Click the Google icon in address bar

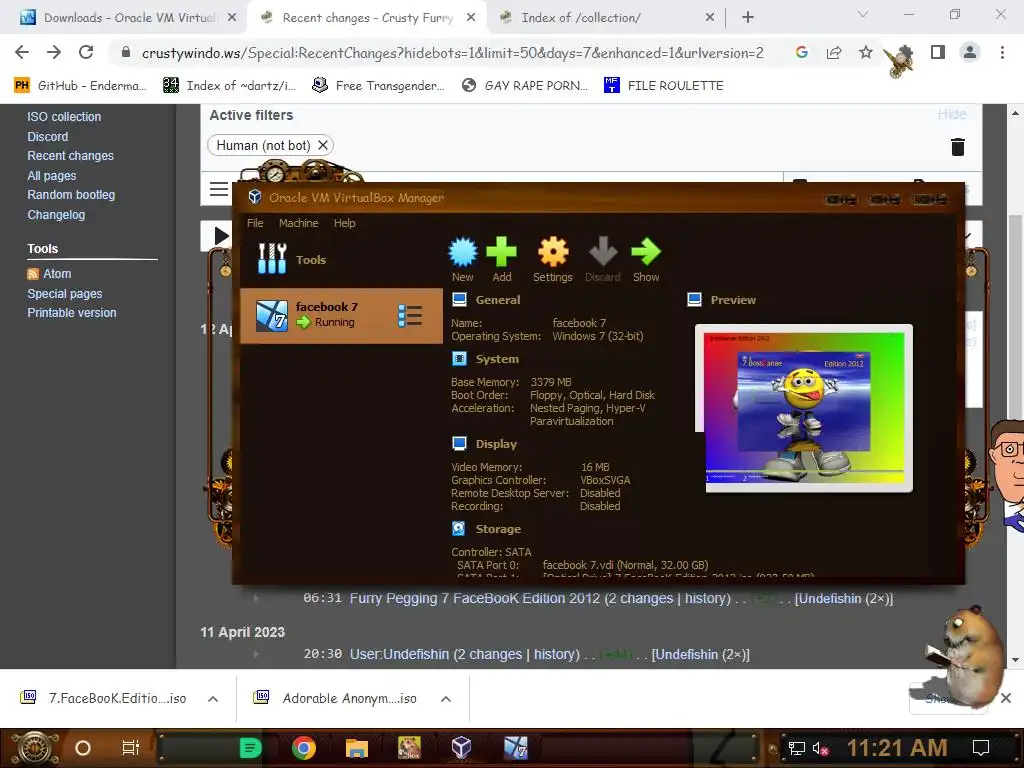coord(802,52)
